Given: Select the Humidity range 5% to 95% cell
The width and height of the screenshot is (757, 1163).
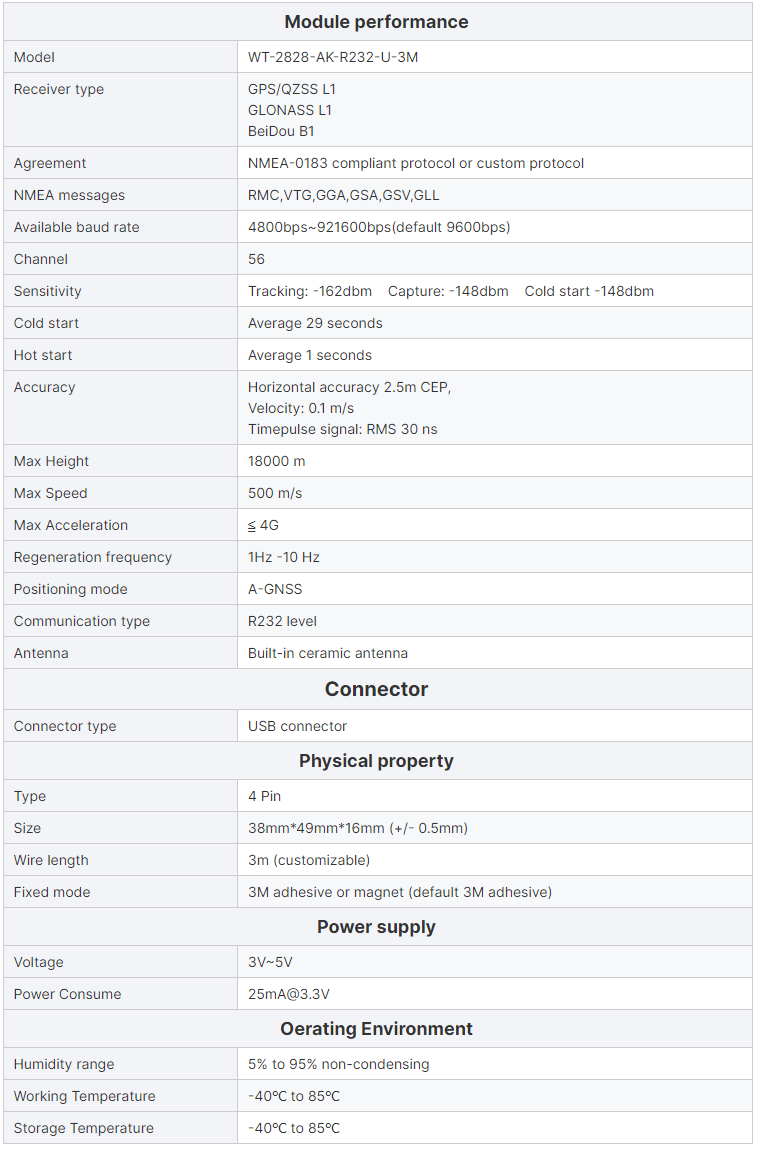Looking at the screenshot, I should pyautogui.click(x=338, y=1064).
